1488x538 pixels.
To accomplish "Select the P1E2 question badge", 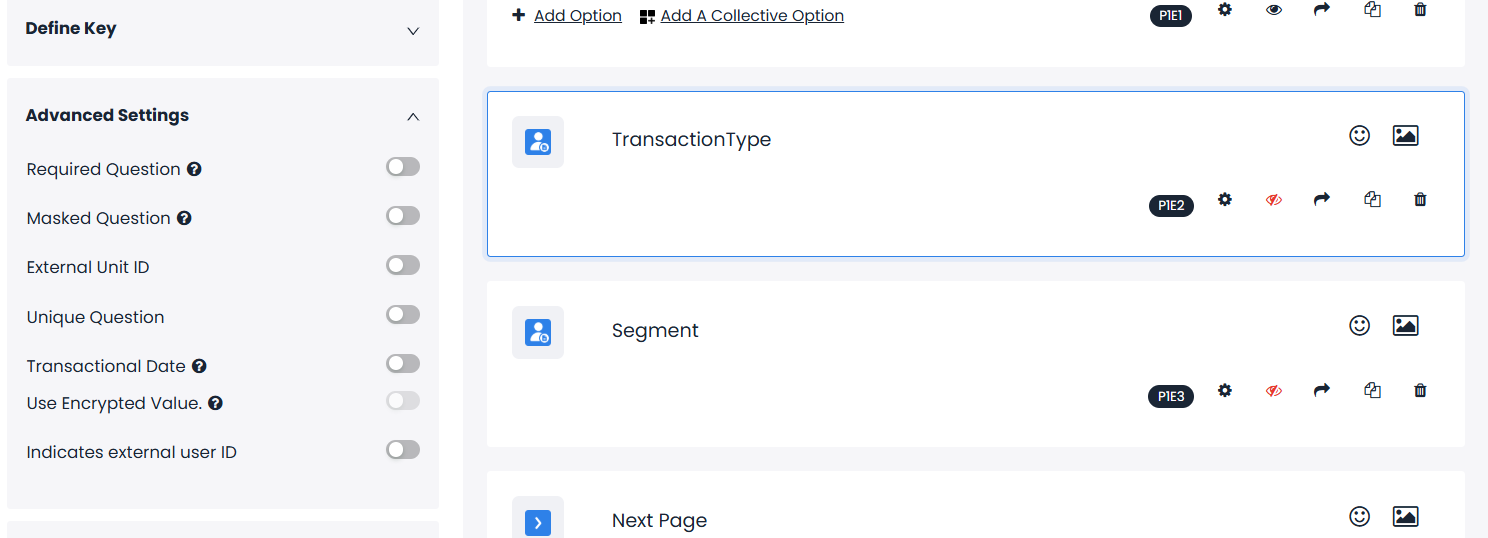I will 1171,206.
